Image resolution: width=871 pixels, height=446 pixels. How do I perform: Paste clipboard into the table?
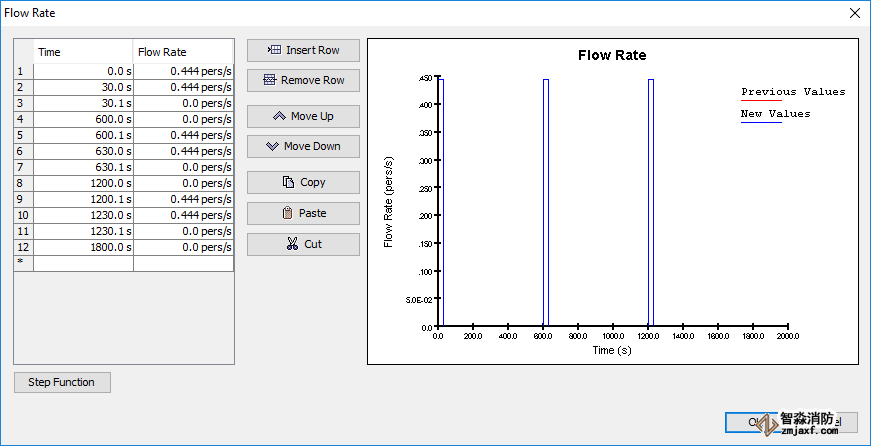point(303,213)
